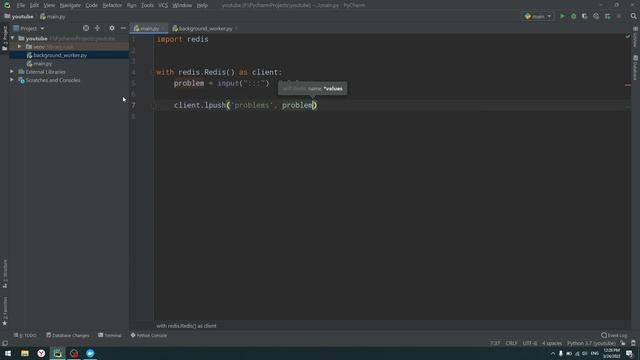The width and height of the screenshot is (640, 360).
Task: Collapse the youtube project root folder
Action: pyautogui.click(x=13, y=38)
